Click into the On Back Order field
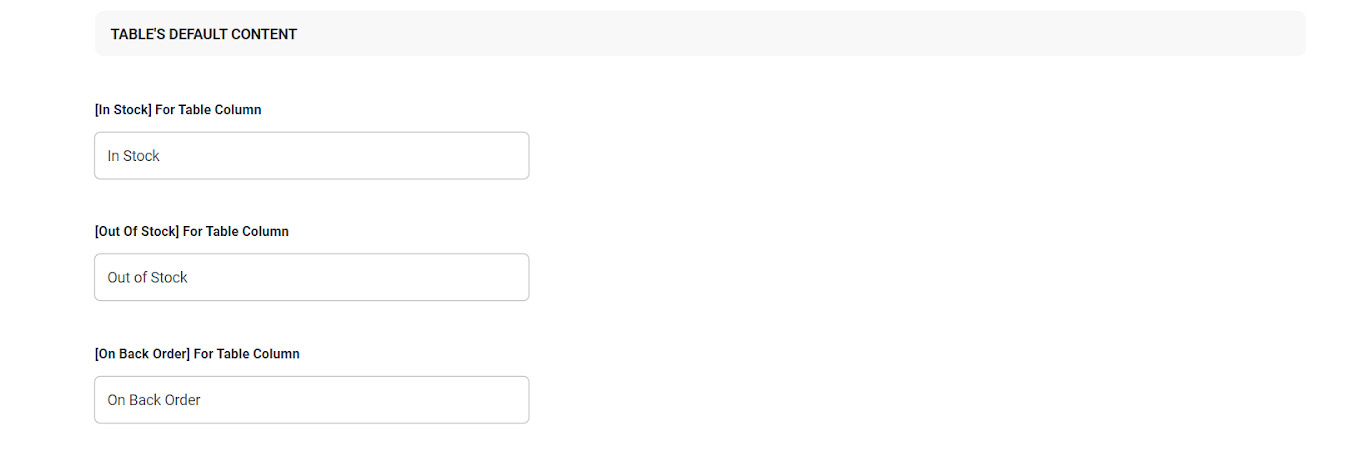The width and height of the screenshot is (1372, 459). [x=311, y=400]
